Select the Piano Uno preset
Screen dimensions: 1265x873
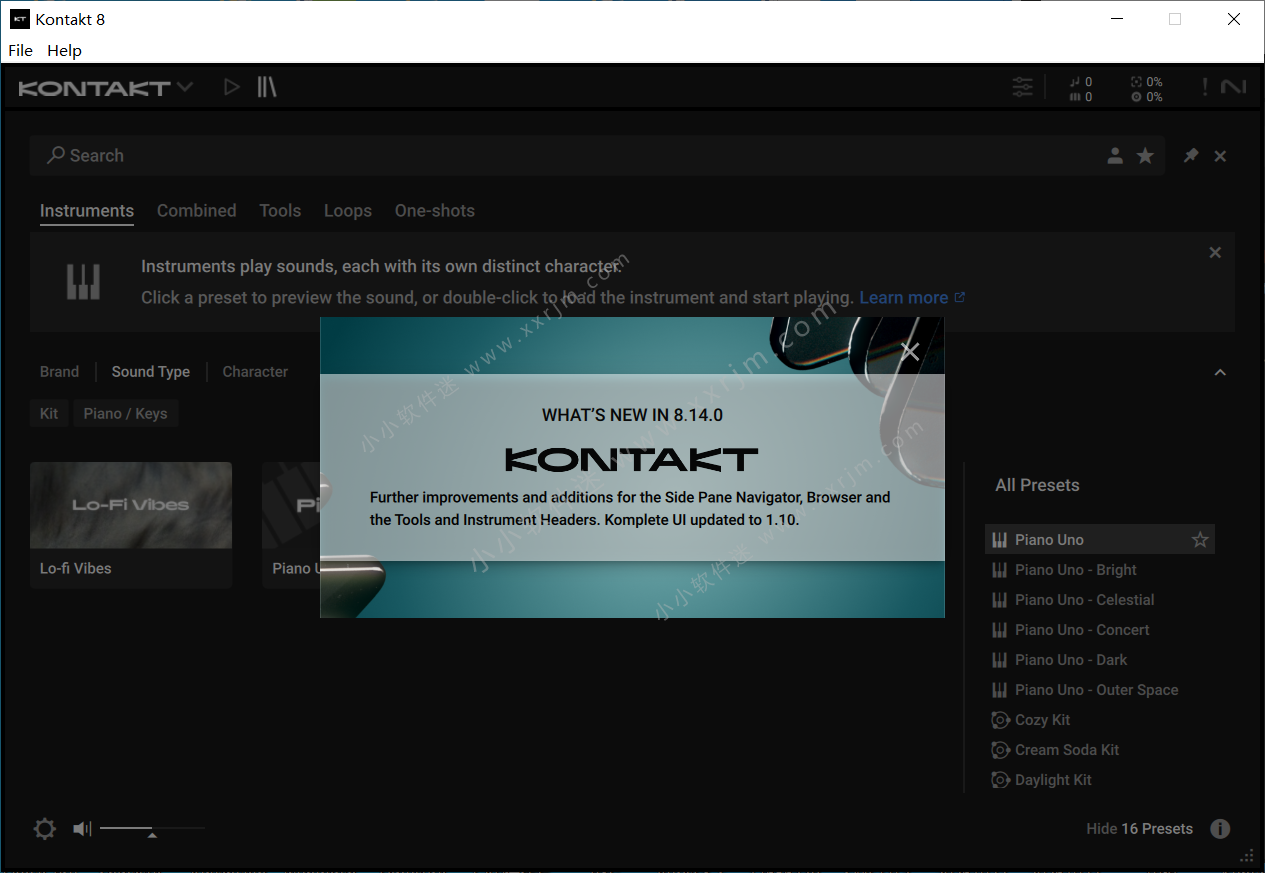click(1100, 540)
